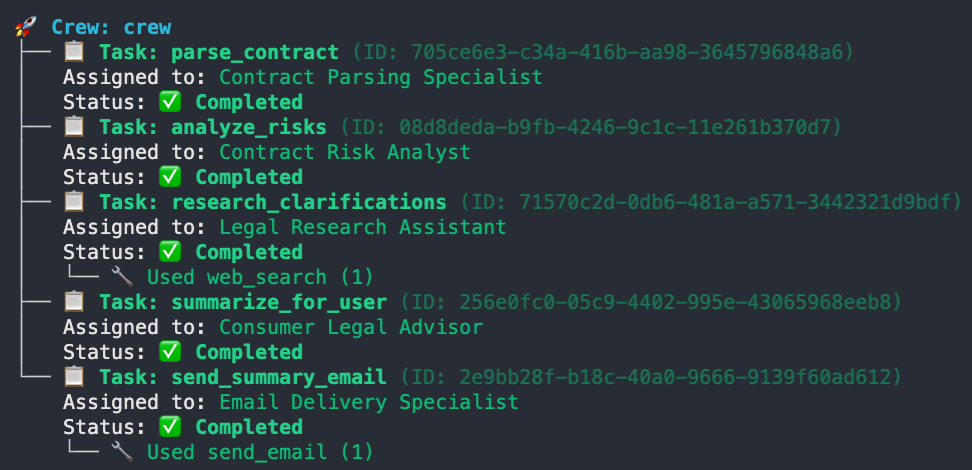Viewport: 972px width, 470px height.
Task: Click the clipboard icon for analyze_risks task
Action: [x=73, y=127]
